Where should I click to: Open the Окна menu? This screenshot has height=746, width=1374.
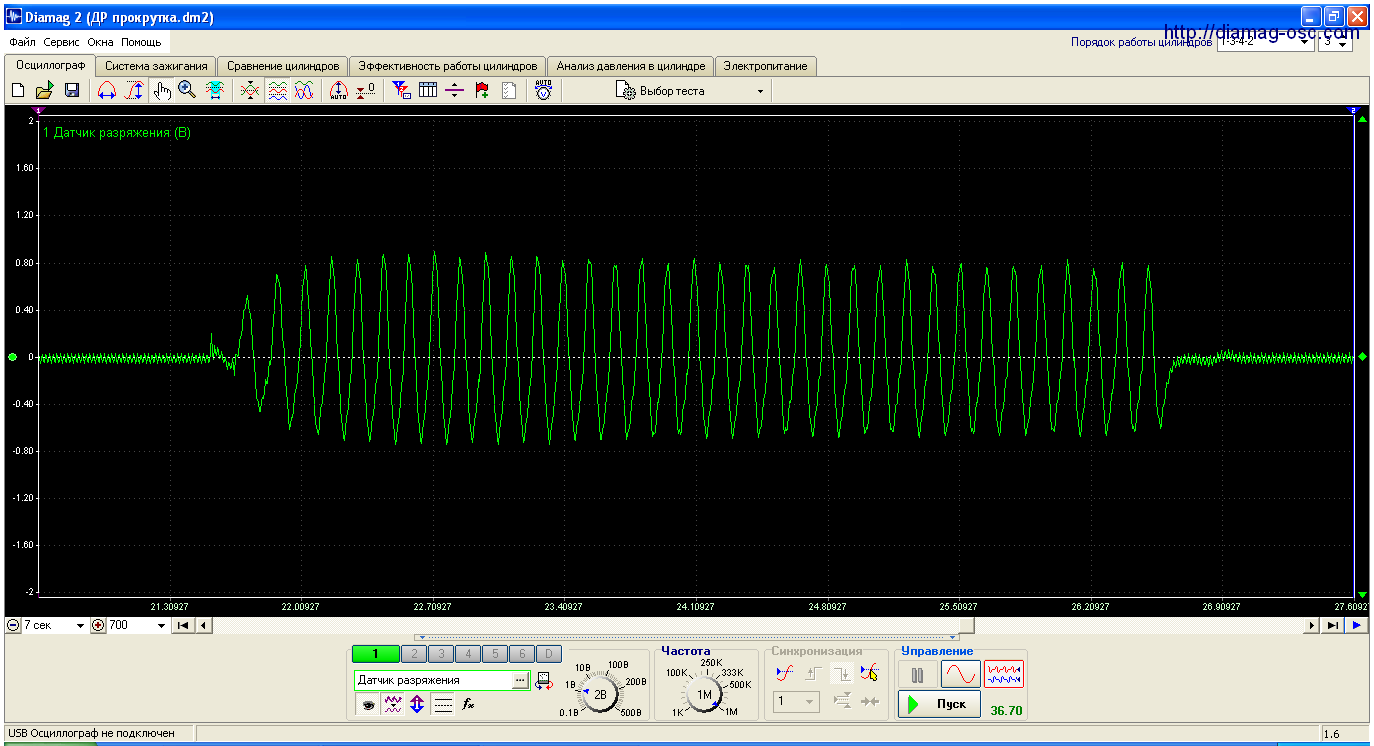[x=100, y=43]
